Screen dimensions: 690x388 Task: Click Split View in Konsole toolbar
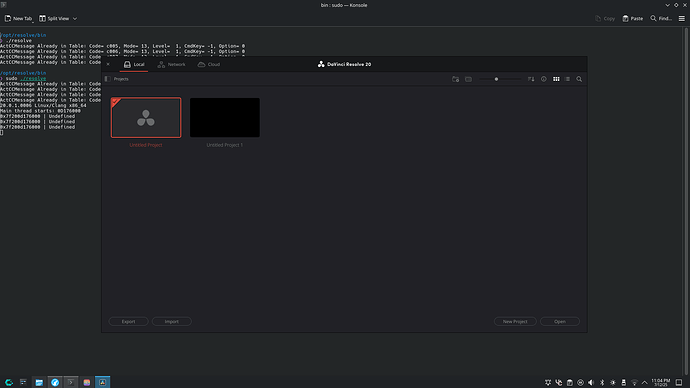[x=54, y=18]
